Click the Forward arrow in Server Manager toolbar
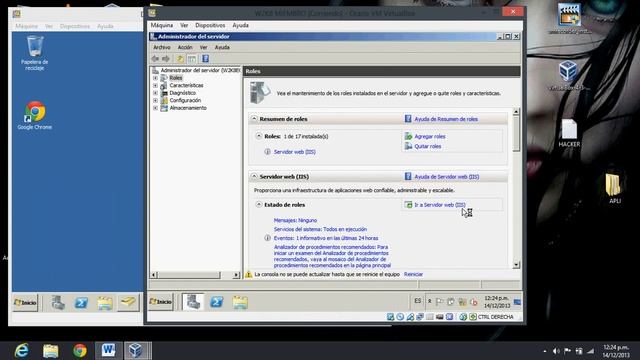Viewport: 640px width, 360px height. point(166,59)
